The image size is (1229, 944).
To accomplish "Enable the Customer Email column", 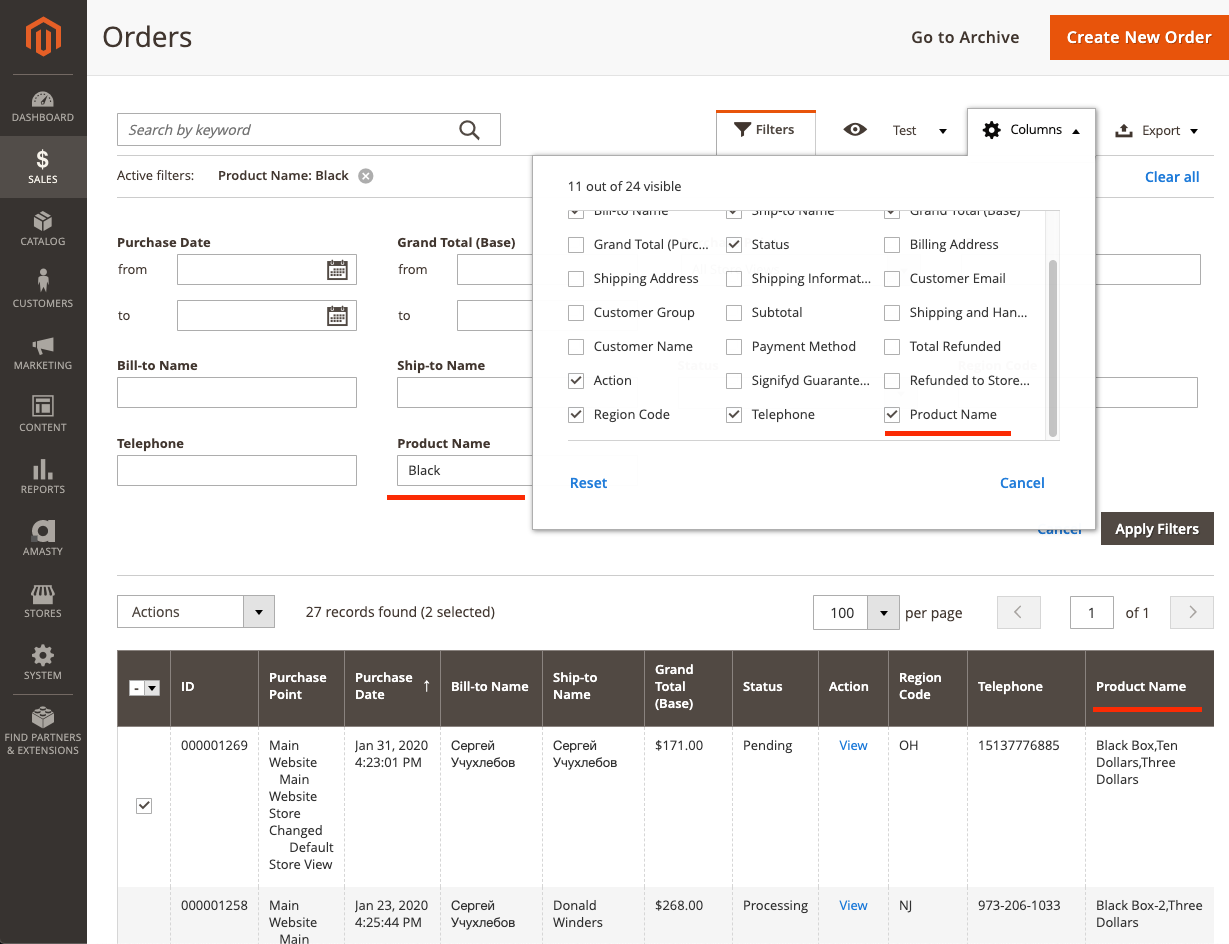I will click(x=891, y=278).
